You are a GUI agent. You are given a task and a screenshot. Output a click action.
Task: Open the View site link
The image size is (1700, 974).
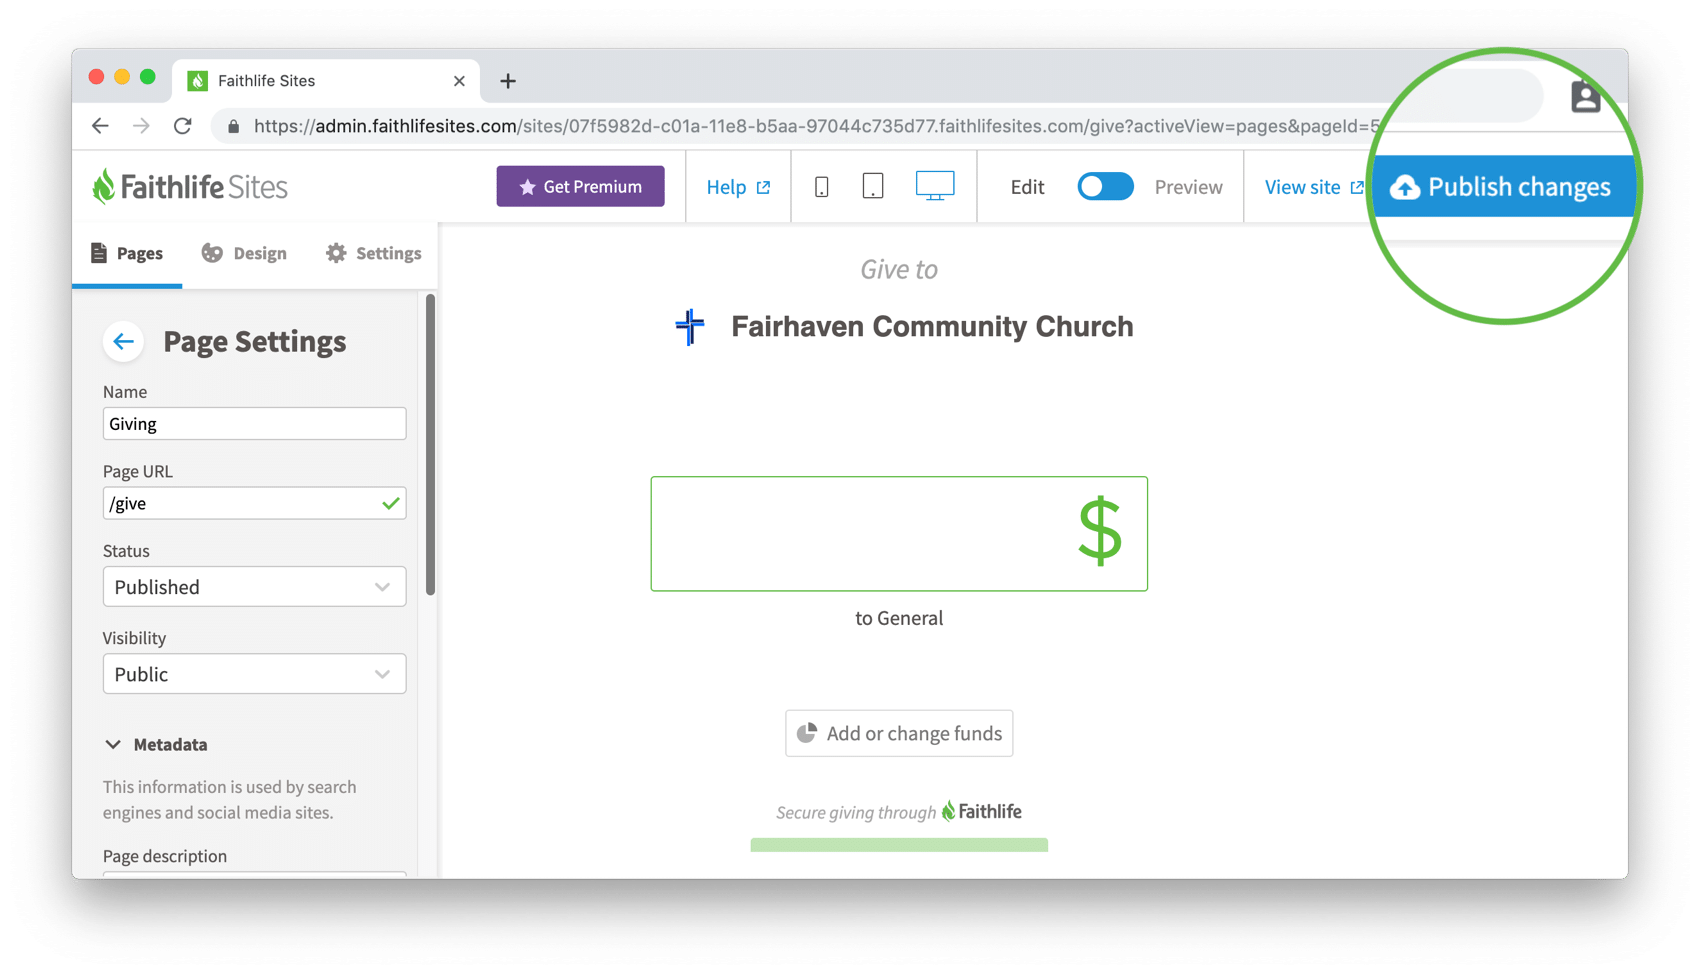1313,187
